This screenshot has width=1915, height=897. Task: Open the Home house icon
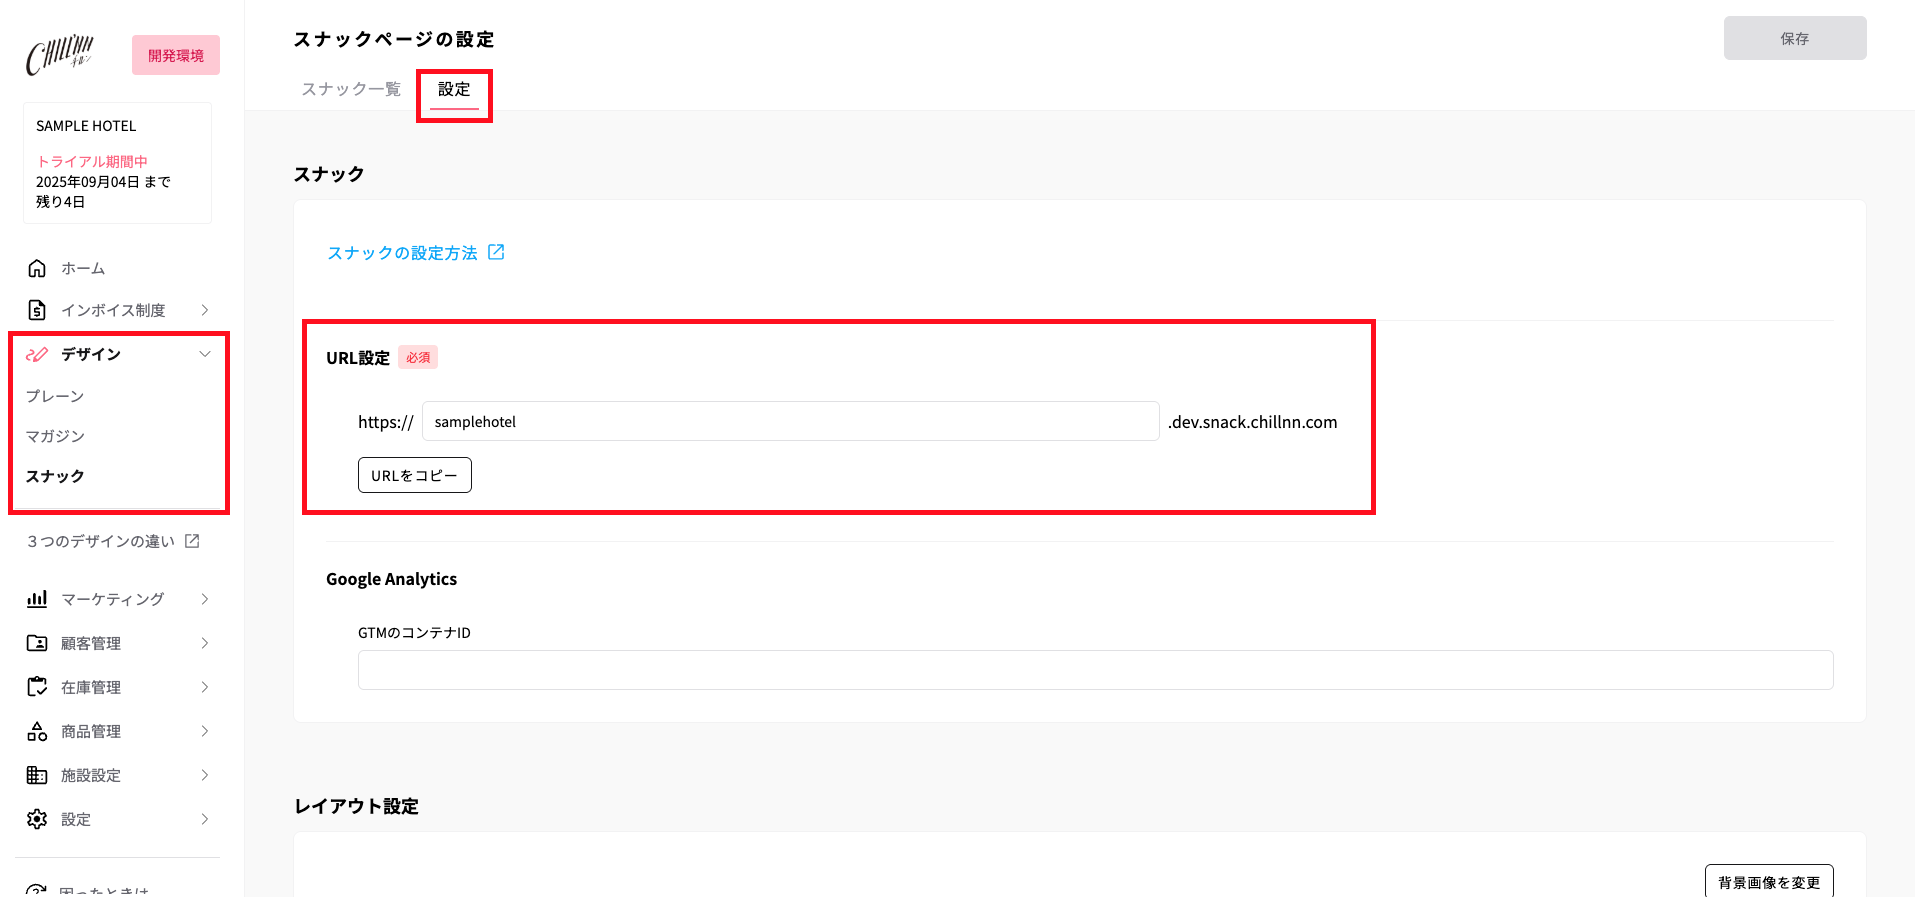tap(37, 268)
